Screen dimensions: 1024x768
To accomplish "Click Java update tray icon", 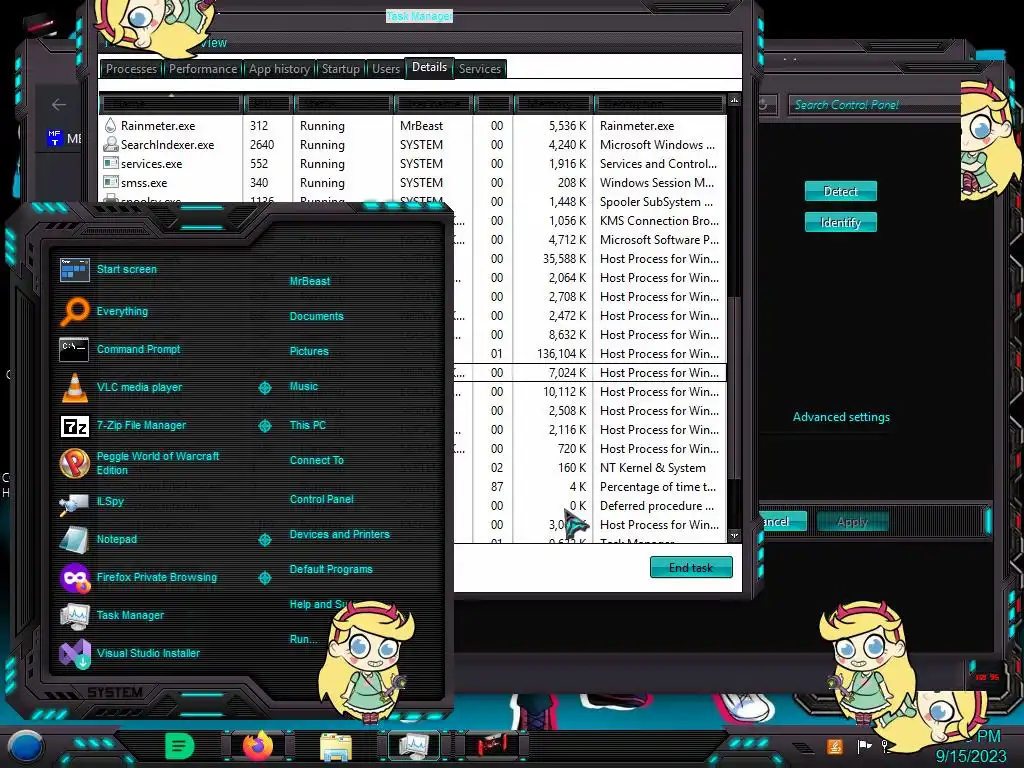I will 835,746.
